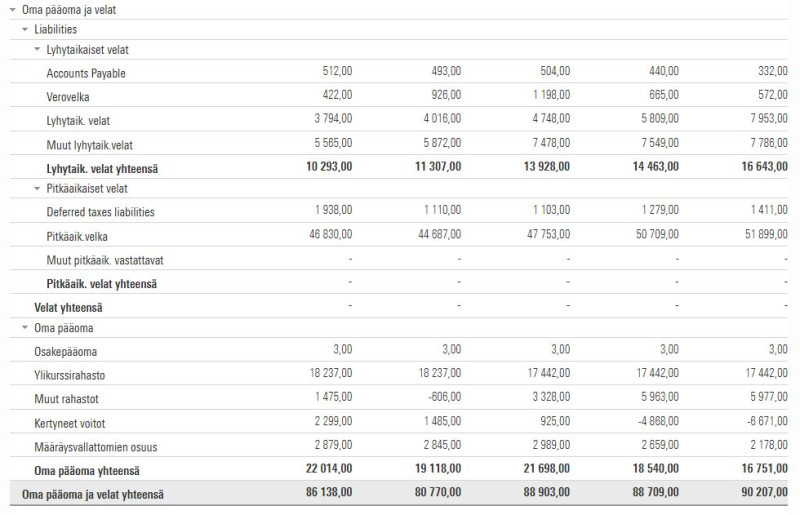The width and height of the screenshot is (800, 515).
Task: Click Lyhytaik. velat yhteensä total row
Action: [x=398, y=167]
